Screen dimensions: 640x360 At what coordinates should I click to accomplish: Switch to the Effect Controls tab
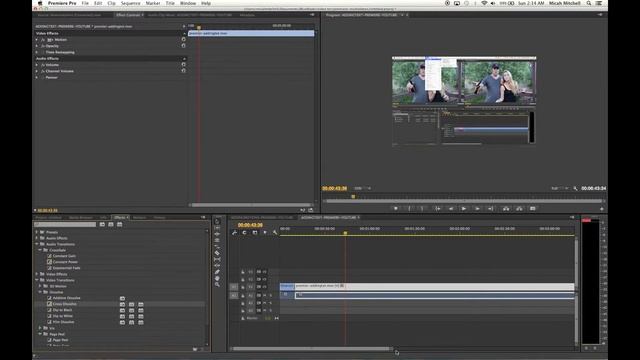click(x=129, y=15)
